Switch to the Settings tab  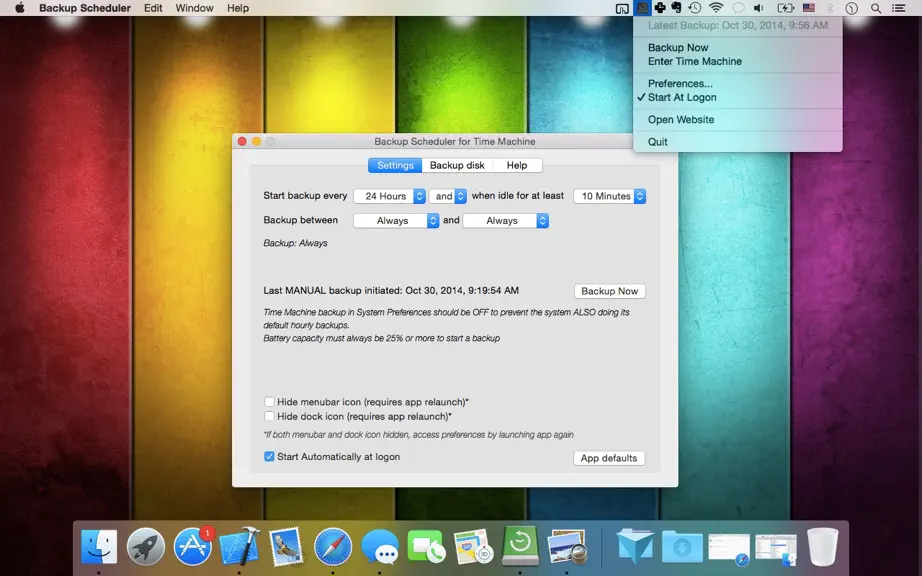pos(395,165)
